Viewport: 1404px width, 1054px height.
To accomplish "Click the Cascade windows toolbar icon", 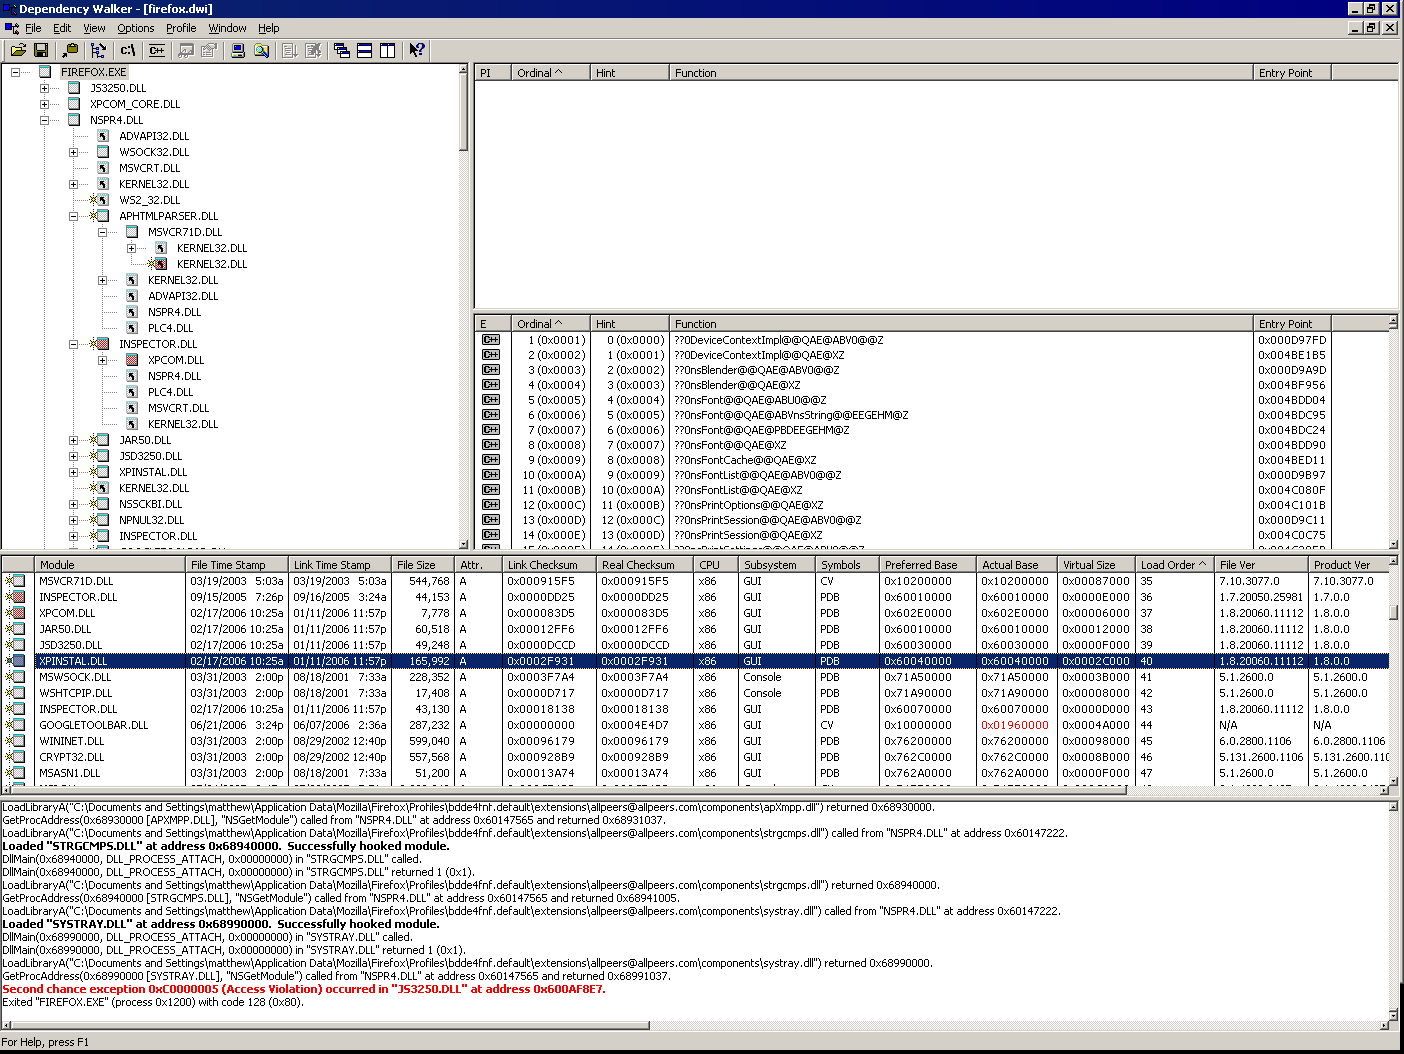I will point(342,50).
